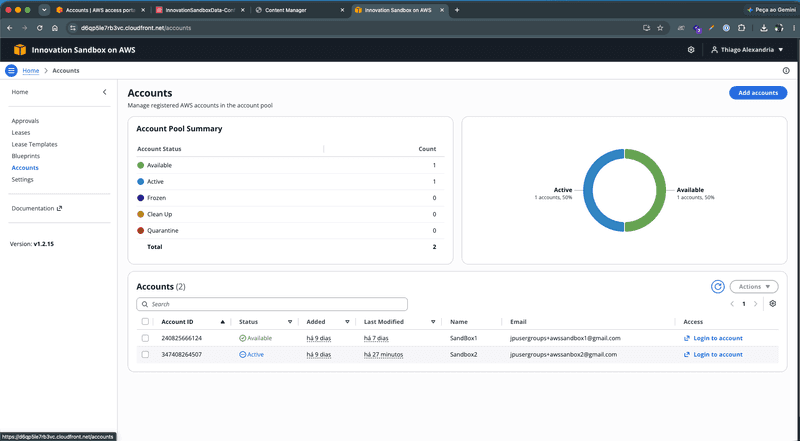The image size is (800, 441).
Task: Select all accounts with header checkbox
Action: tap(145, 322)
